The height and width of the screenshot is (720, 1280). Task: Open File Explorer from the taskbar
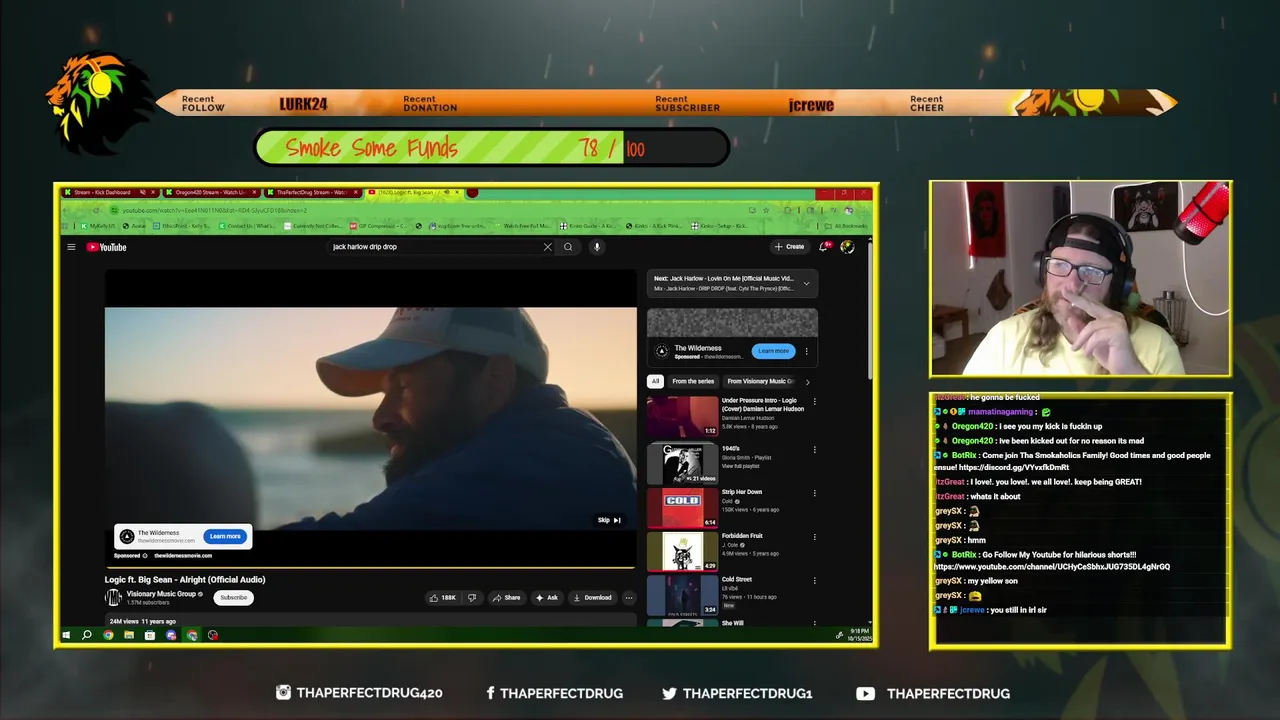pyautogui.click(x=129, y=635)
